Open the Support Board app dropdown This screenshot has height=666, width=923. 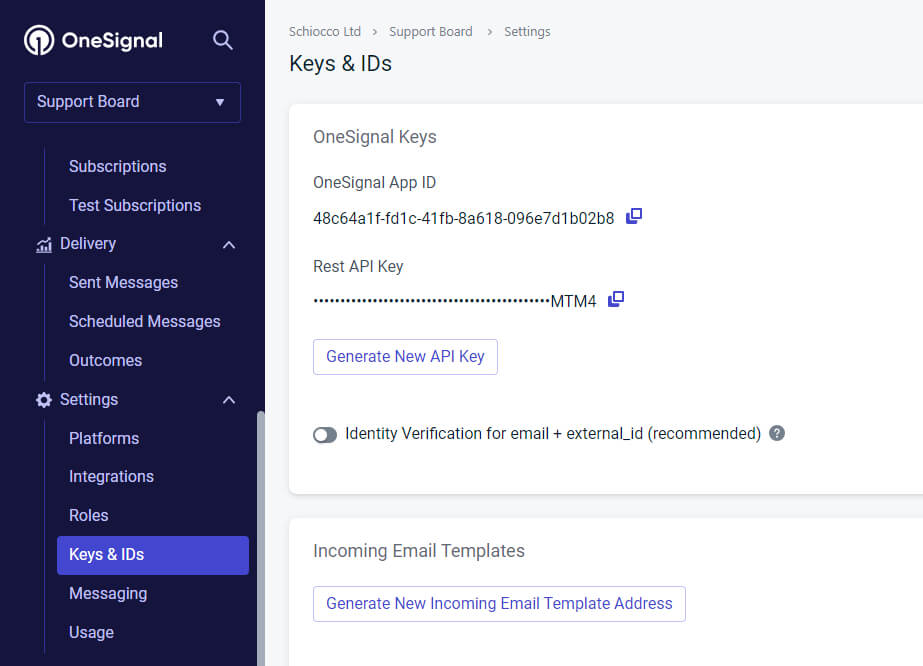point(132,102)
